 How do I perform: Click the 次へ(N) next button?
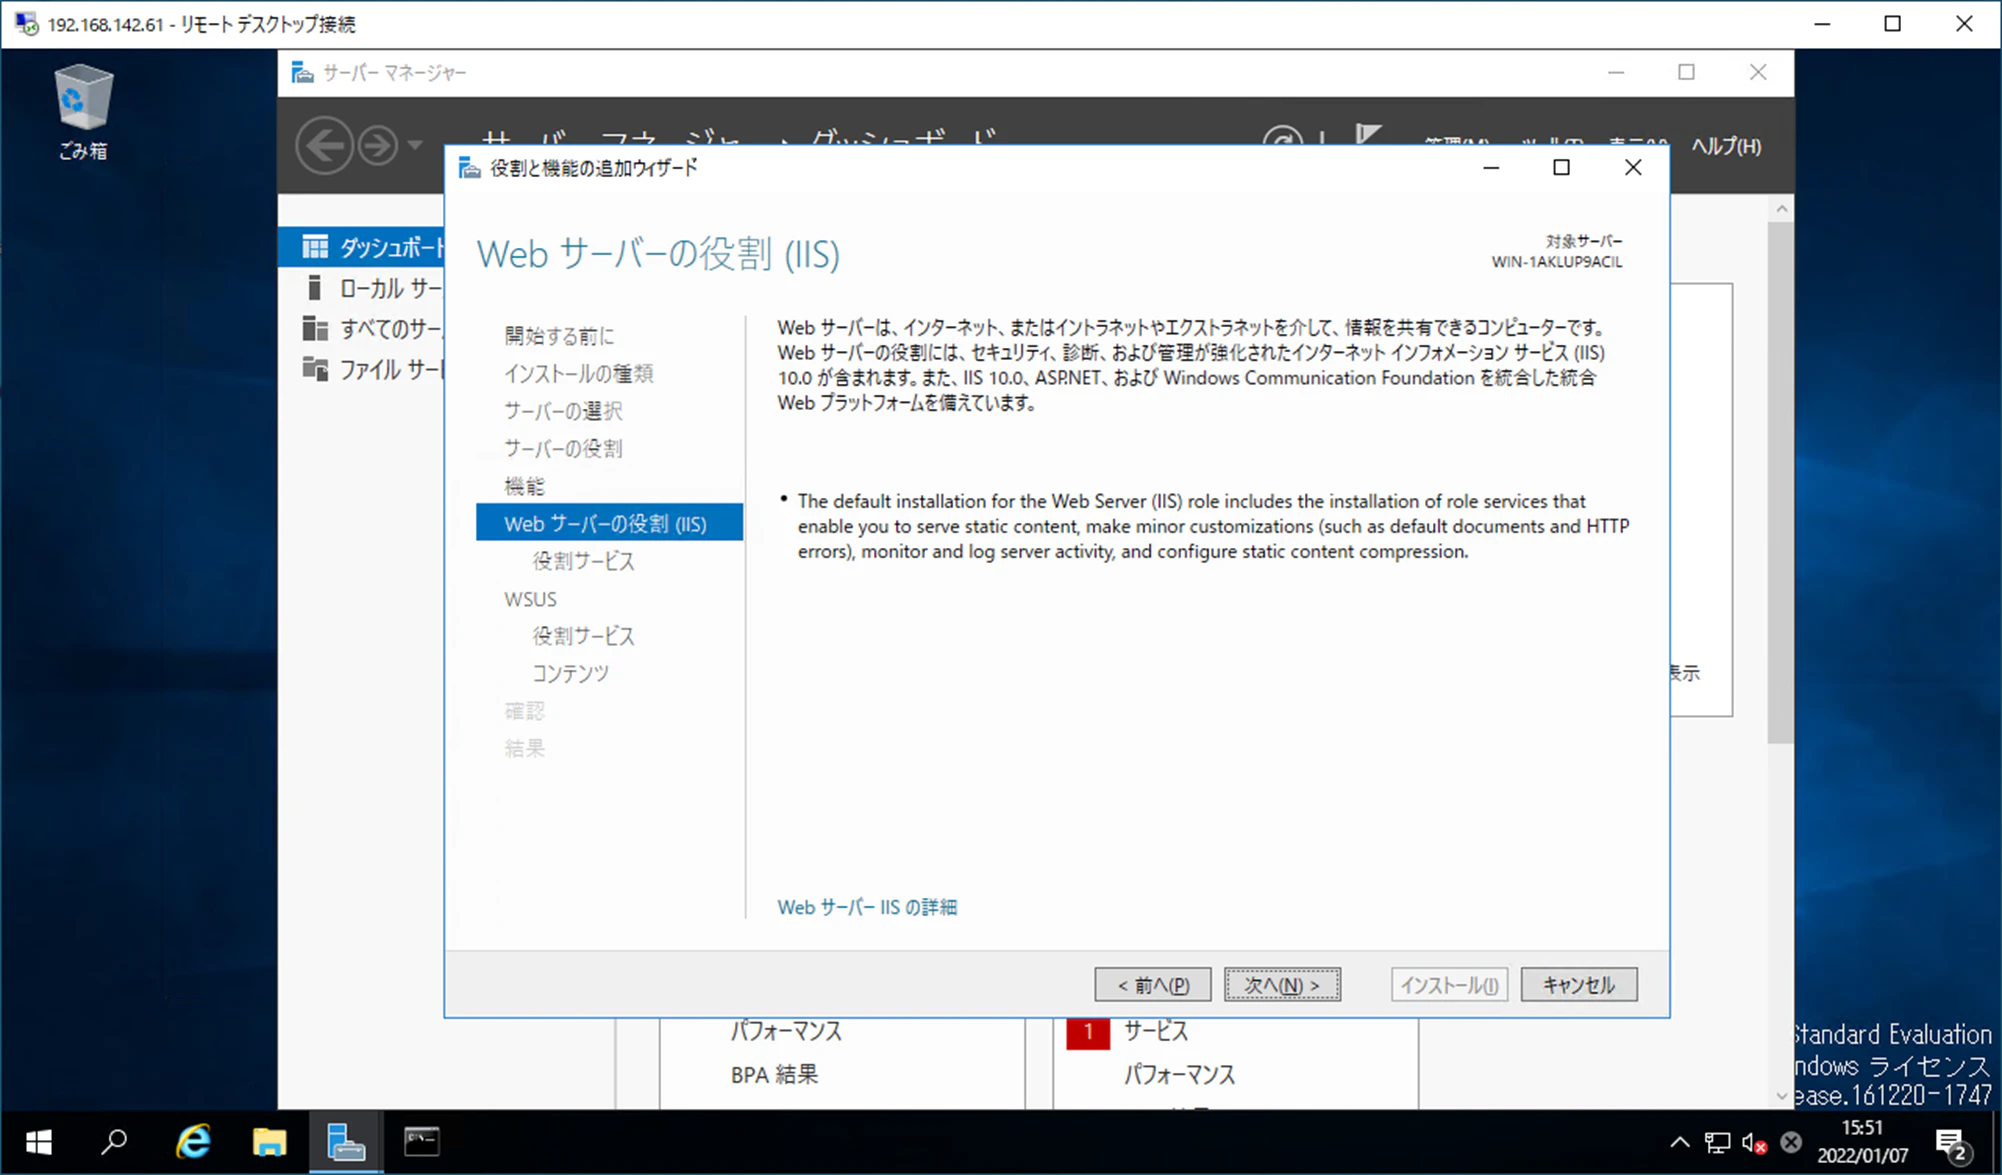click(x=1282, y=985)
